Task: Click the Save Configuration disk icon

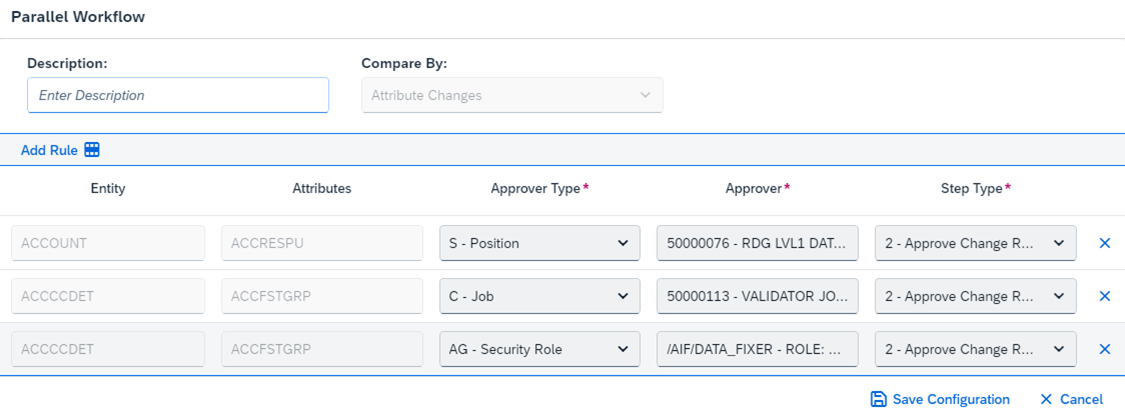Action: pos(878,399)
